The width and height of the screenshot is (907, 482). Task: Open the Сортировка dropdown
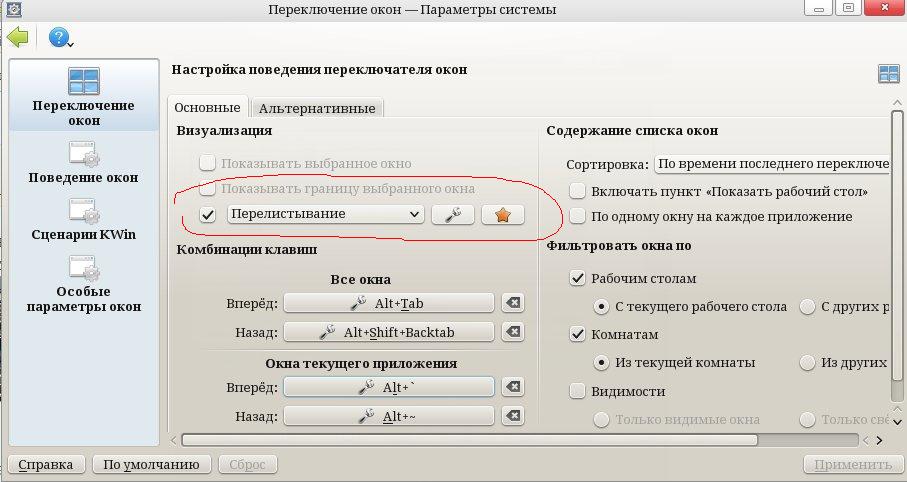point(772,164)
